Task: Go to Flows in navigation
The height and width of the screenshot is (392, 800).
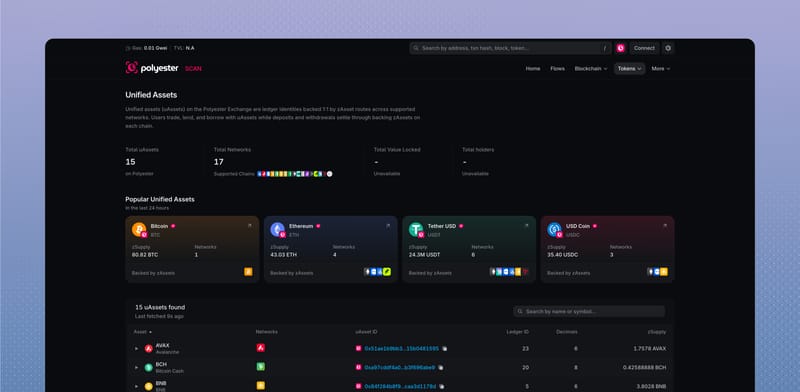Action: click(x=557, y=68)
